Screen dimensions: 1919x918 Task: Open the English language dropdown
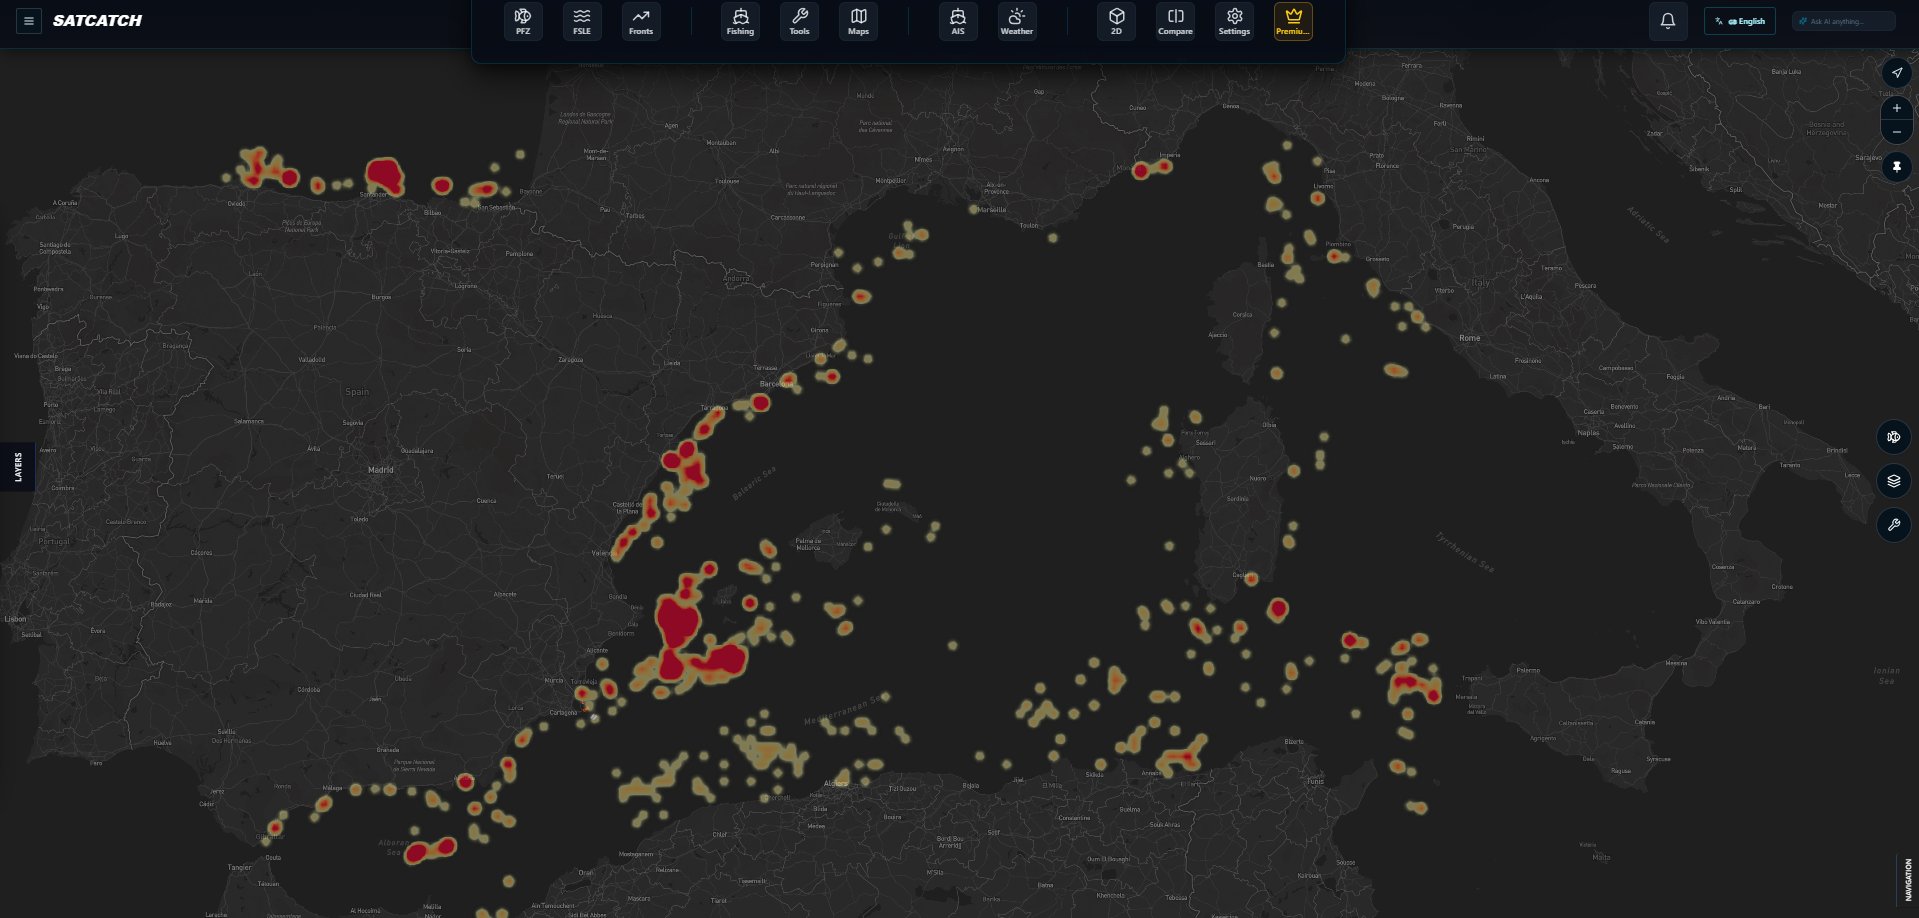(1740, 21)
